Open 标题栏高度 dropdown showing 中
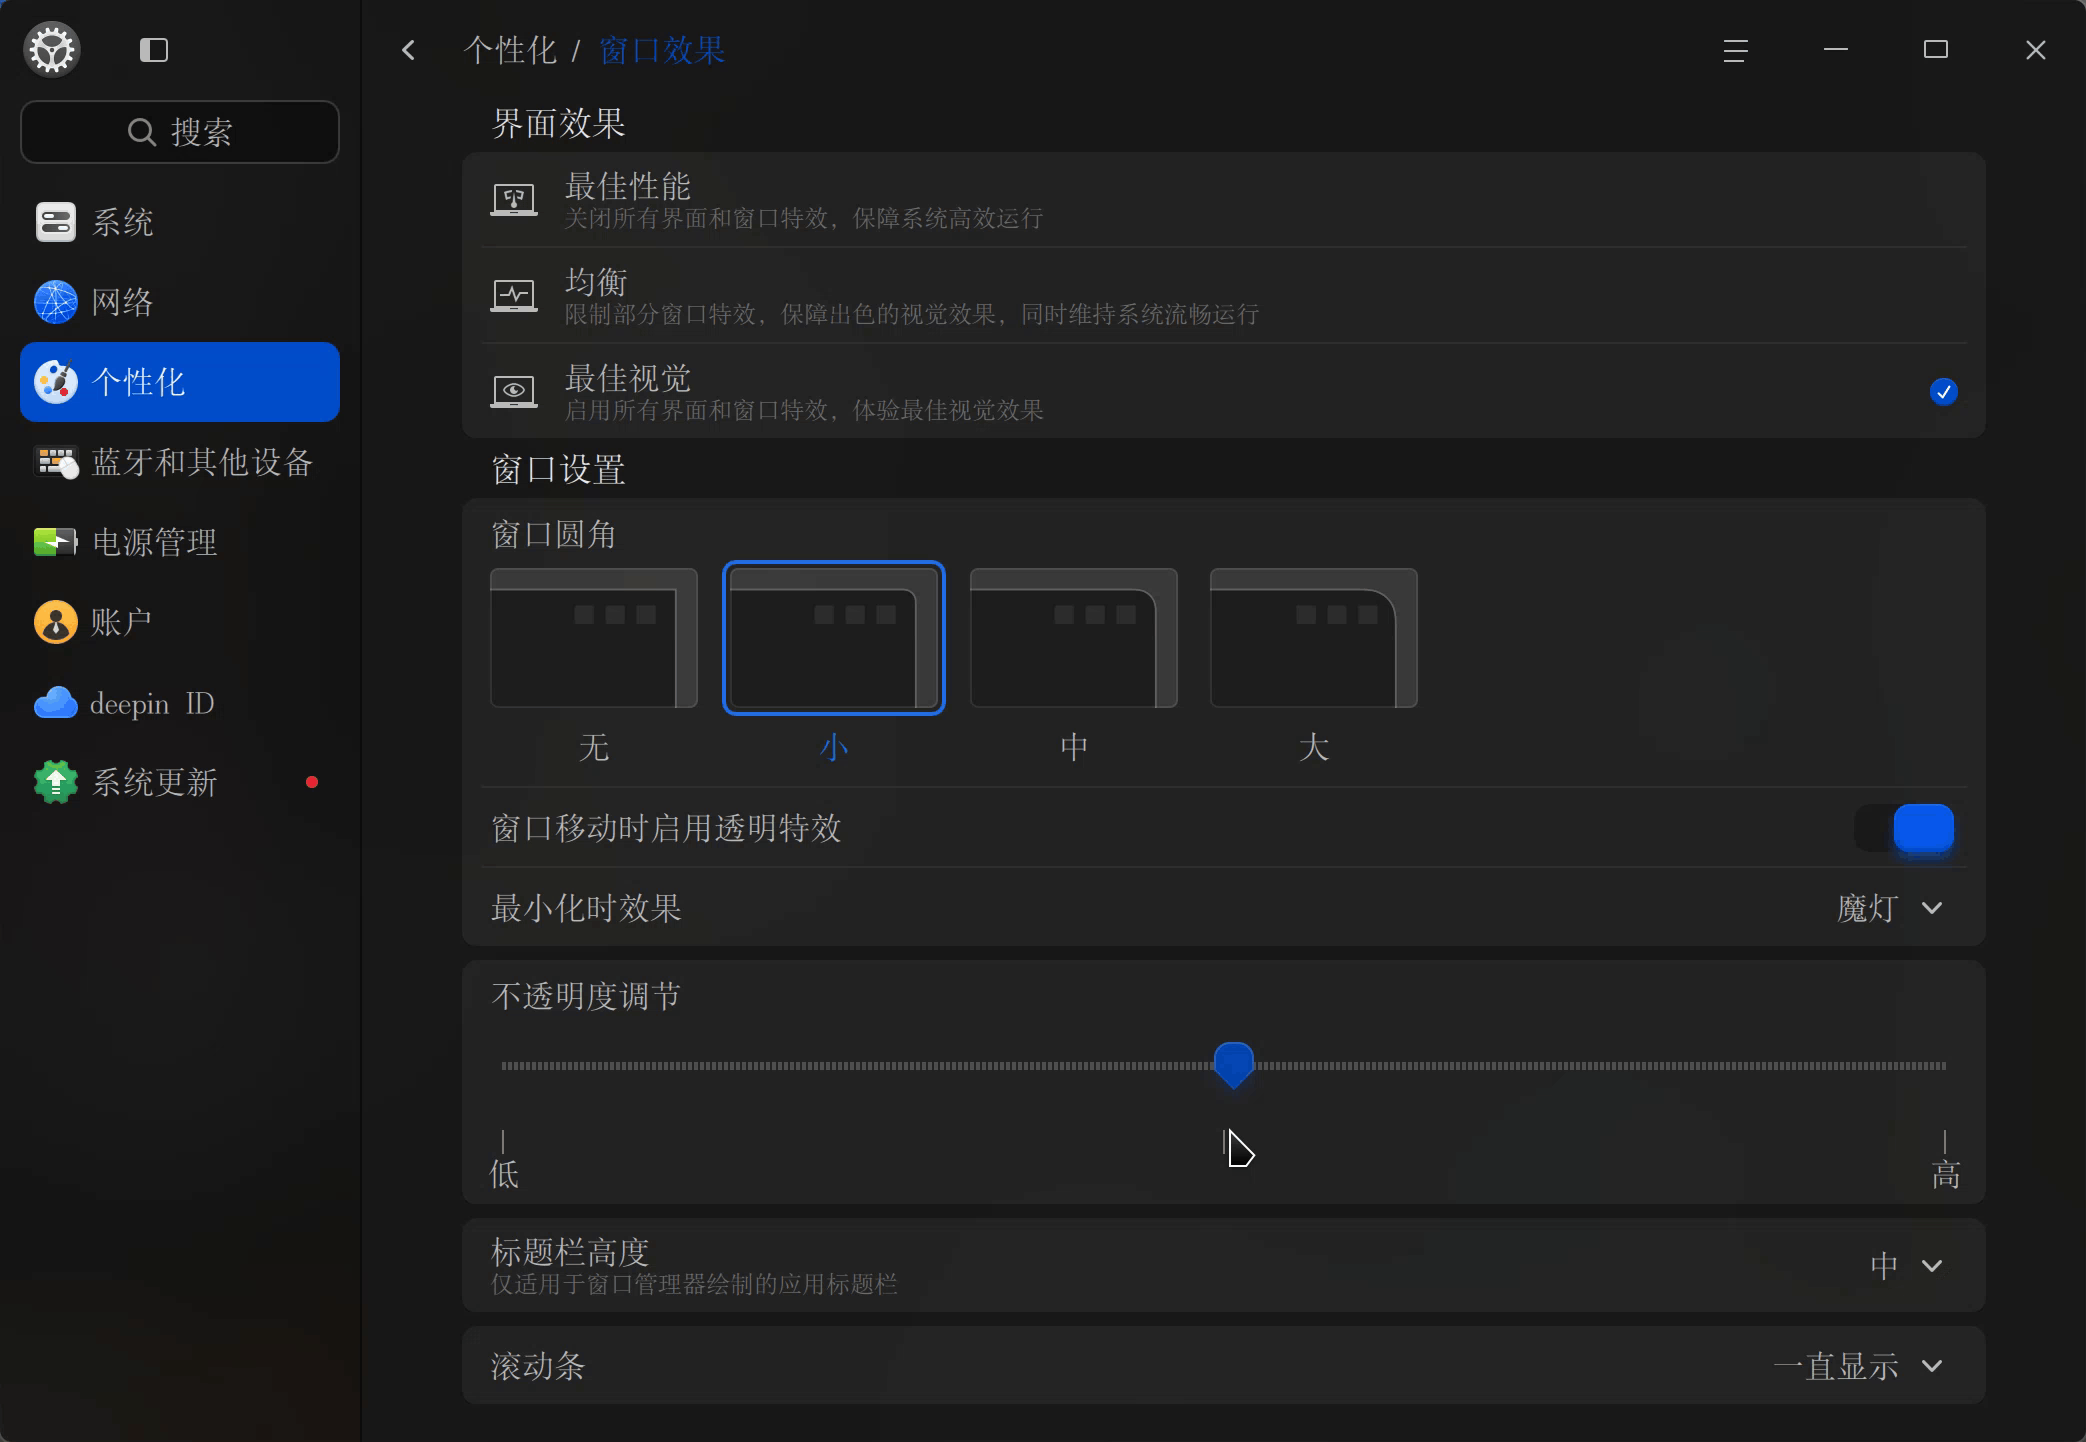Image resolution: width=2086 pixels, height=1442 pixels. (x=1906, y=1266)
